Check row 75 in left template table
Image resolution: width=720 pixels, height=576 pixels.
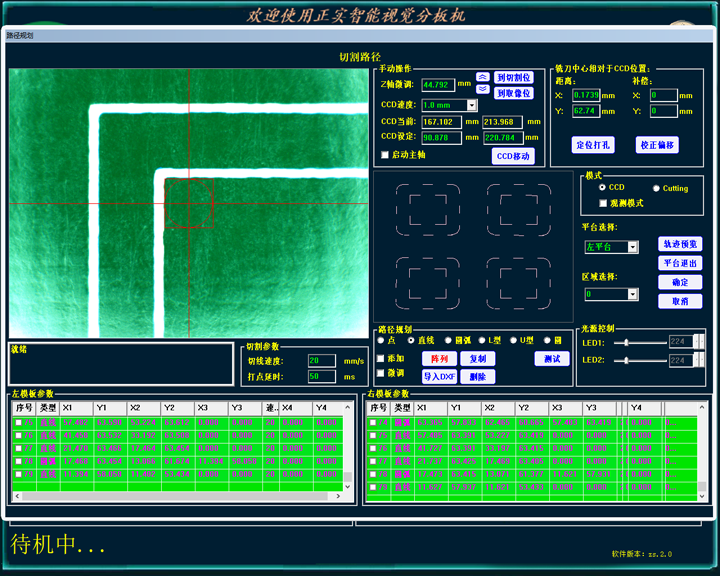click(x=18, y=422)
